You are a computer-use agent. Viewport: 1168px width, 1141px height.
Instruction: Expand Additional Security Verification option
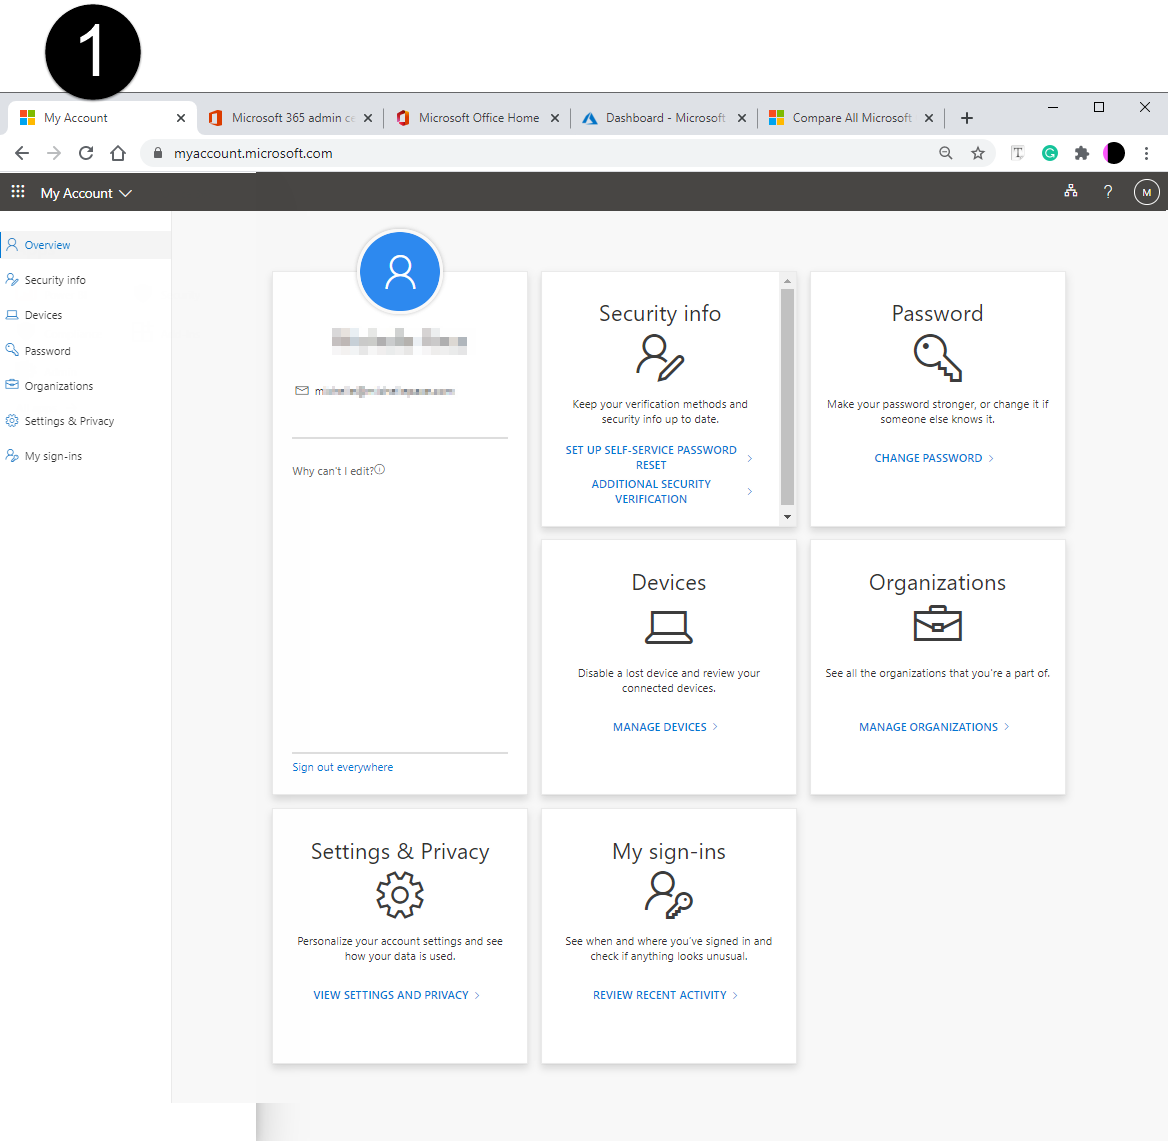pos(651,491)
